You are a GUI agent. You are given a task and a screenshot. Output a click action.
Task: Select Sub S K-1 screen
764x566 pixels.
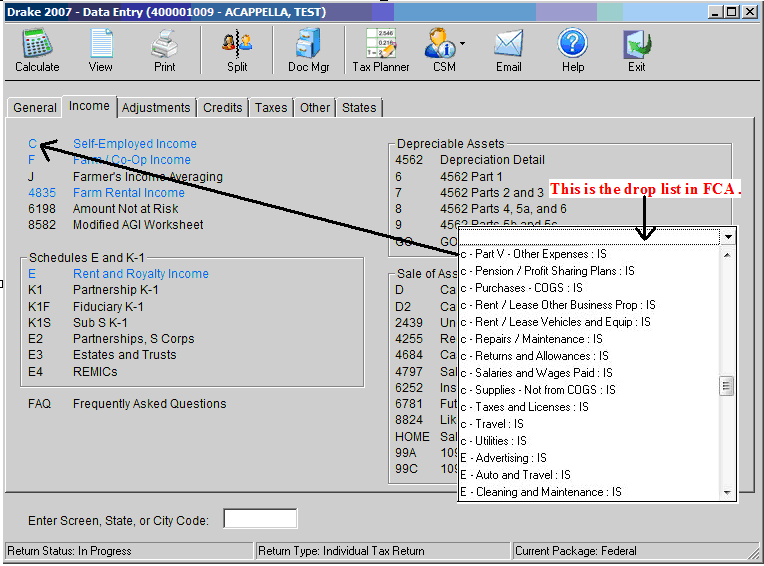(100, 322)
